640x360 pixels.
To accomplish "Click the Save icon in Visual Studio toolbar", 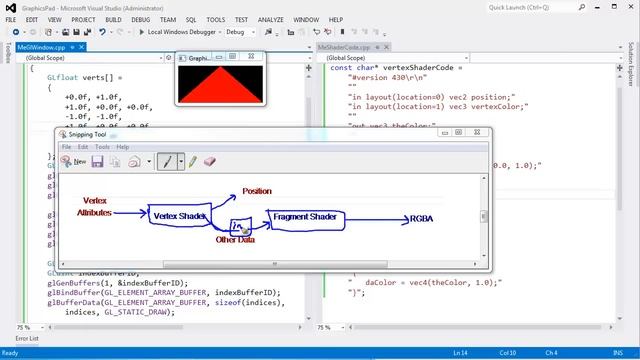I will tap(76, 32).
